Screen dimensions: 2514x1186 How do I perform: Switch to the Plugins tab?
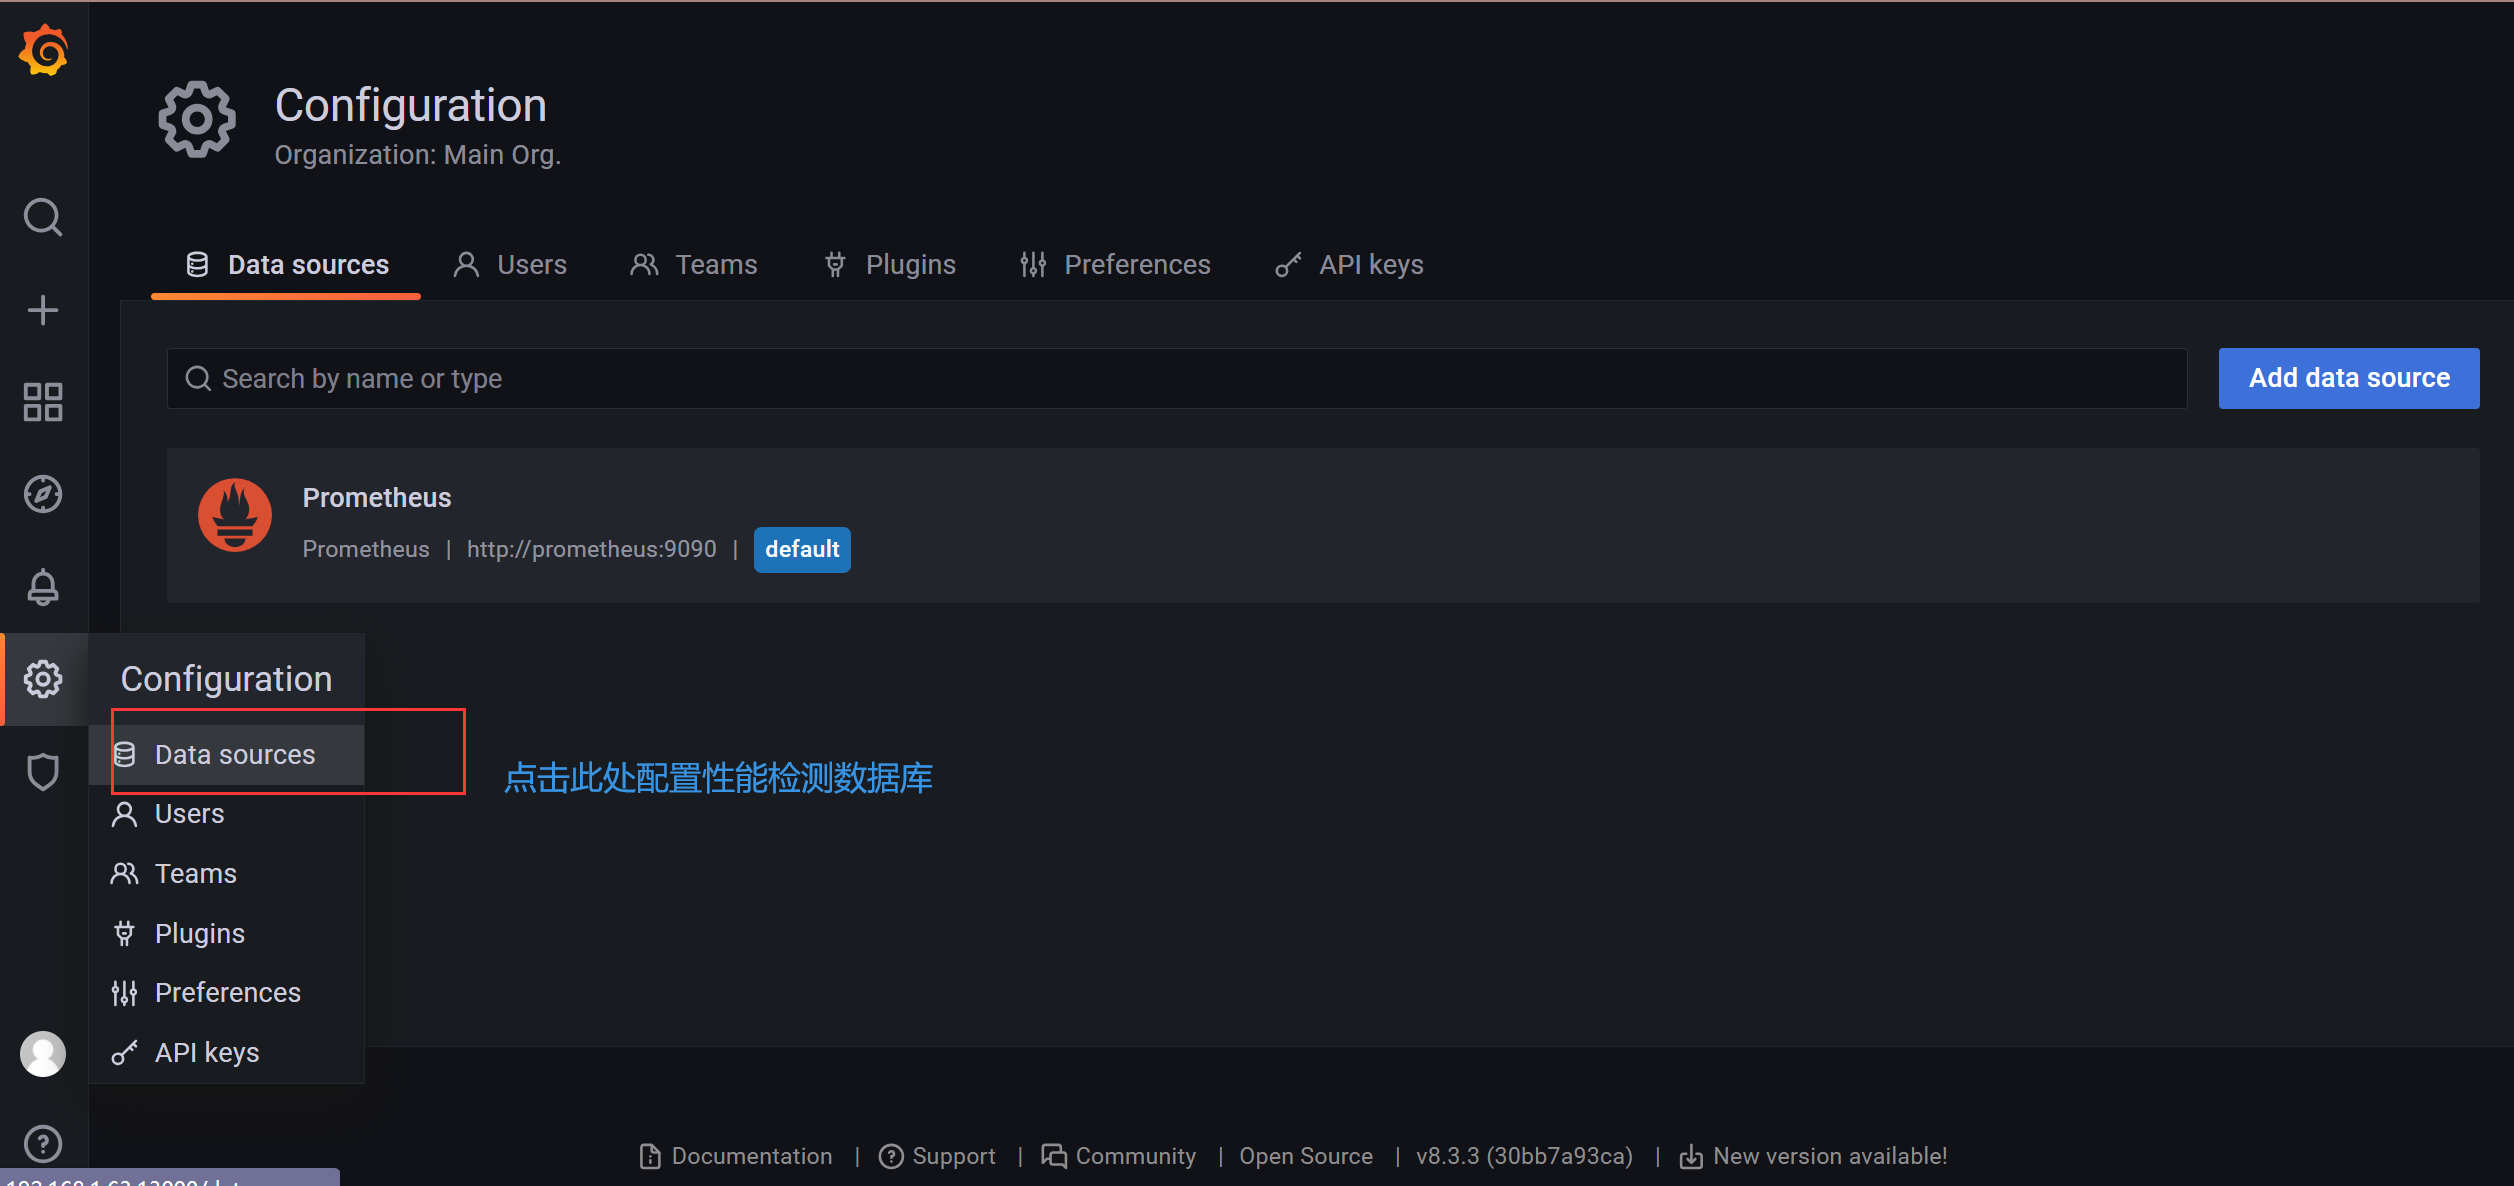coord(890,265)
